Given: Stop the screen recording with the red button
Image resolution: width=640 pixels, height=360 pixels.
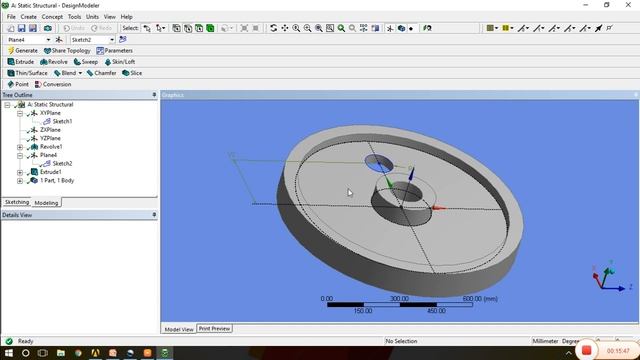Looking at the screenshot, I should pos(587,350).
